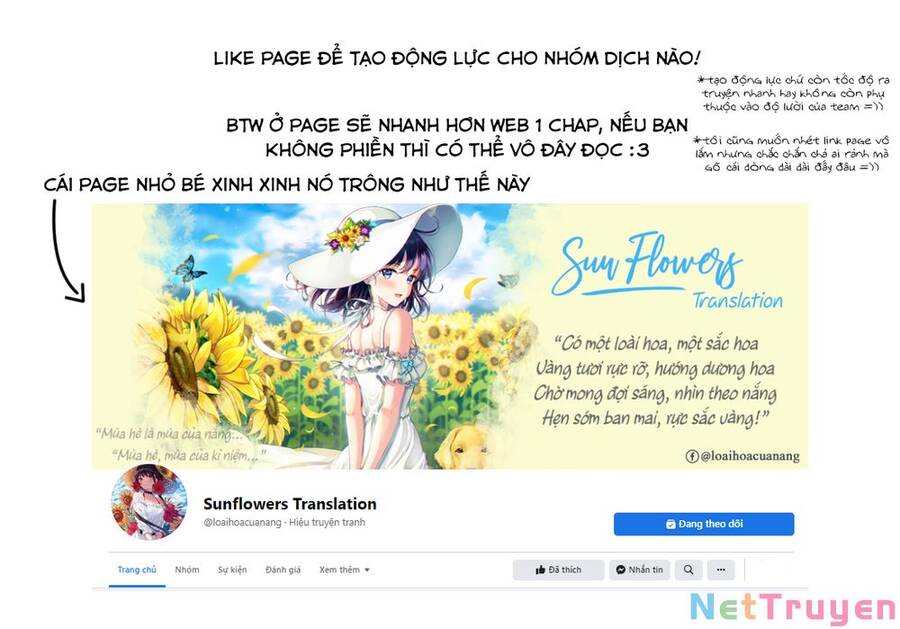Open the three-dots more options button
This screenshot has width=900, height=629.
(721, 570)
